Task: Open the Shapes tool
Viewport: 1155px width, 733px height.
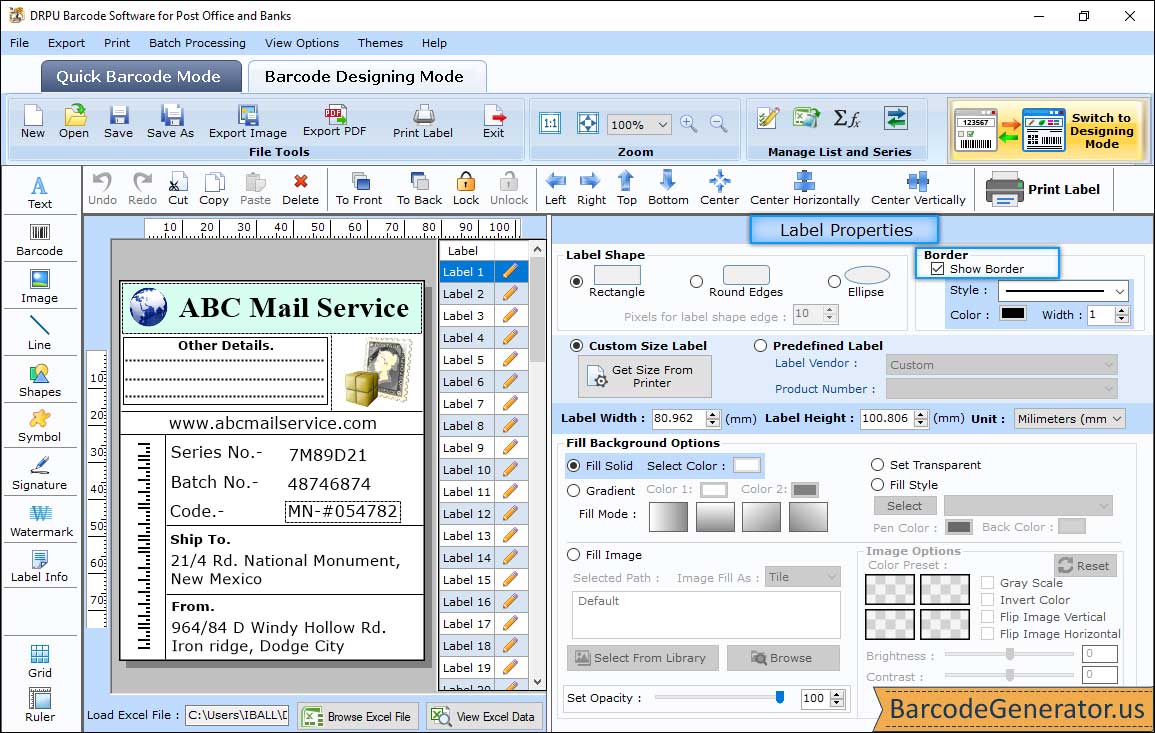Action: [x=40, y=381]
